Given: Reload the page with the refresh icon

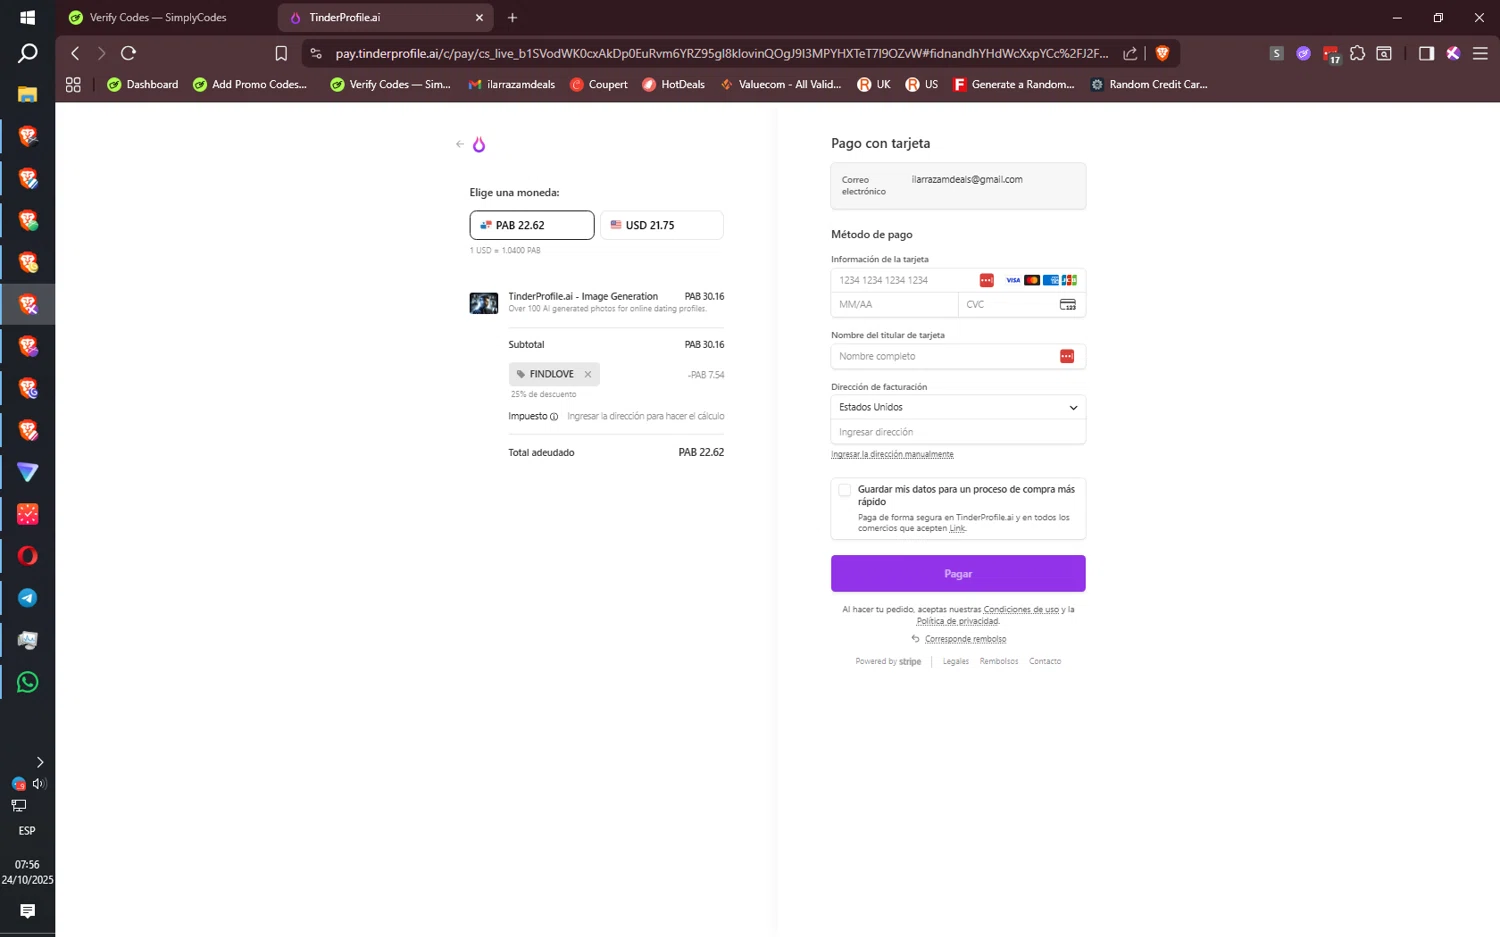Looking at the screenshot, I should [x=128, y=53].
